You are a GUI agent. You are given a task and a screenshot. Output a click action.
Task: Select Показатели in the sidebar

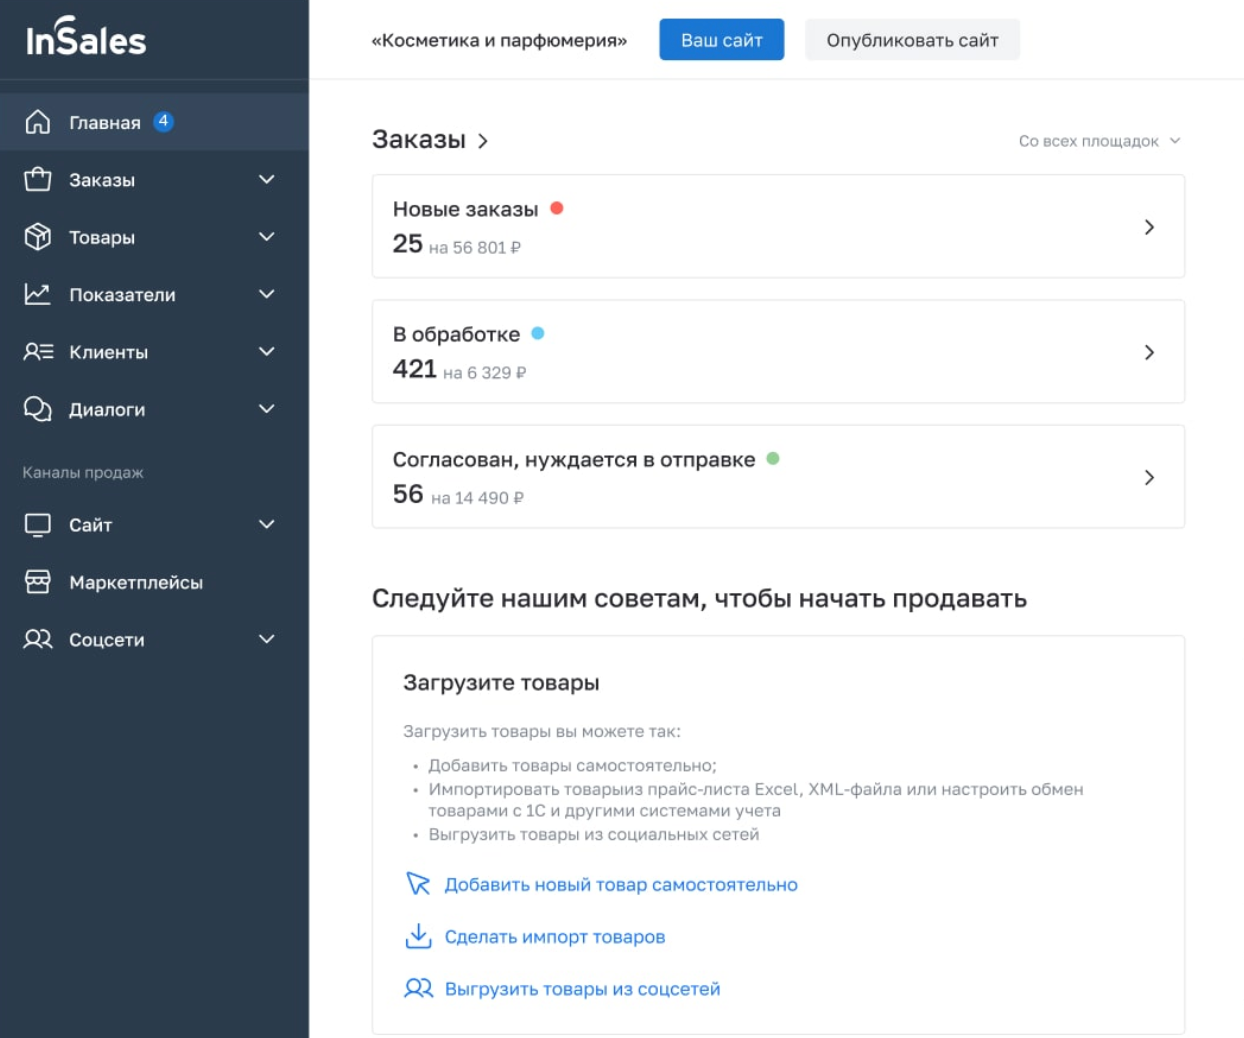[154, 294]
